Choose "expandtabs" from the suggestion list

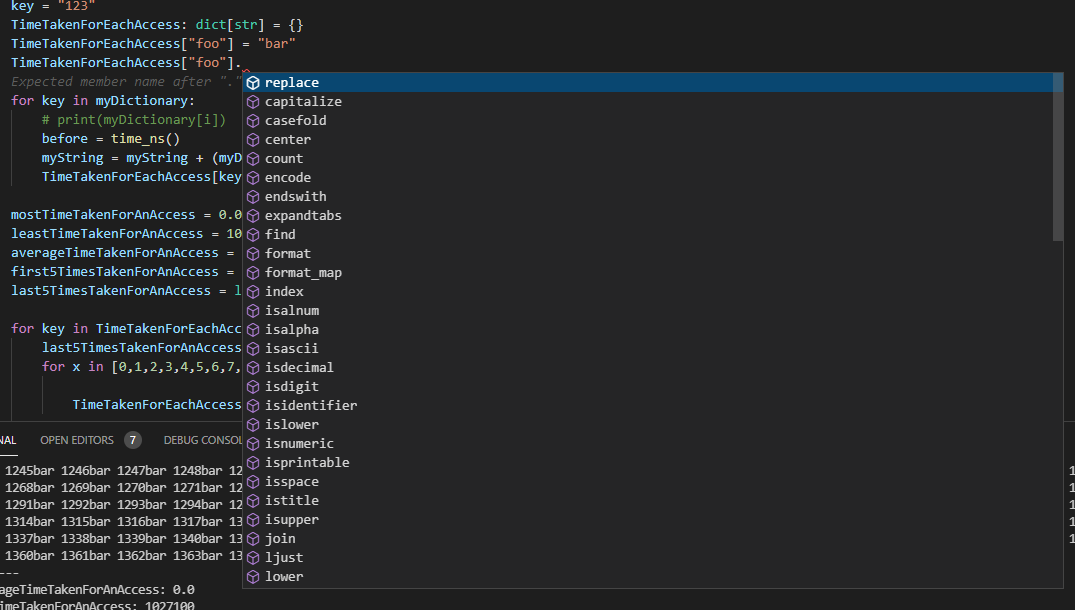tap(303, 215)
